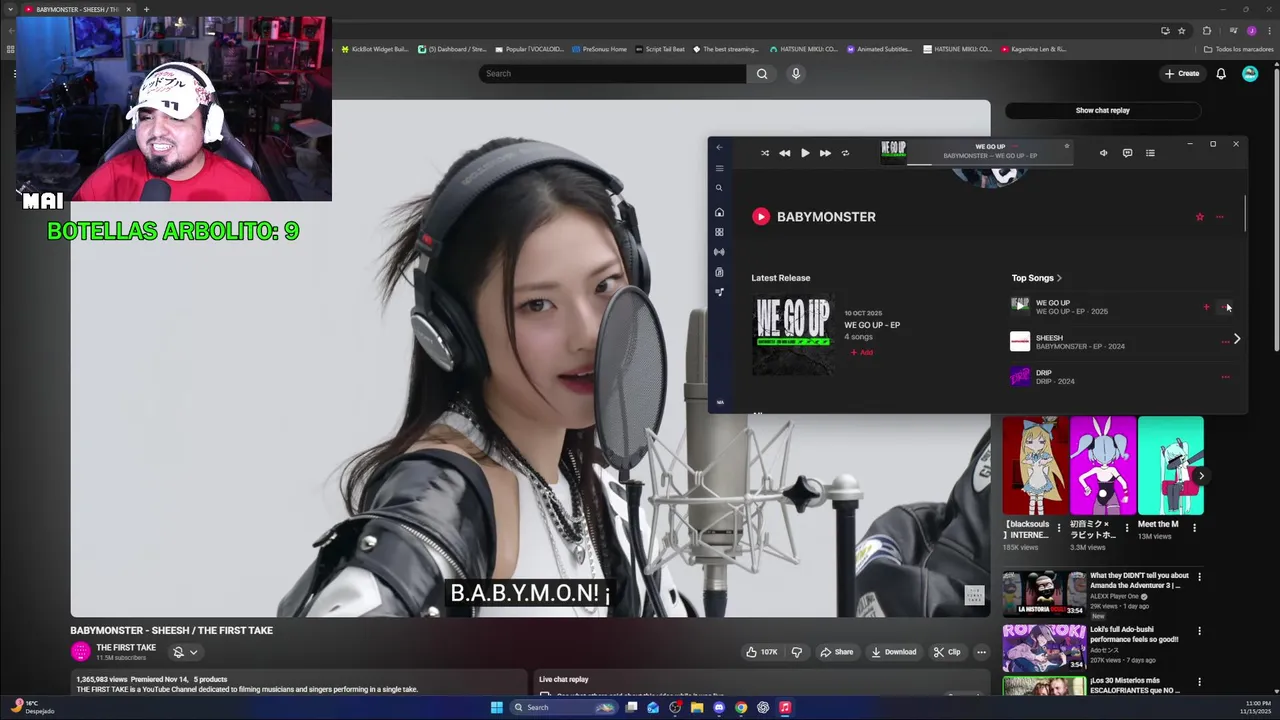Open WE GO UP - EP album cover

793,334
